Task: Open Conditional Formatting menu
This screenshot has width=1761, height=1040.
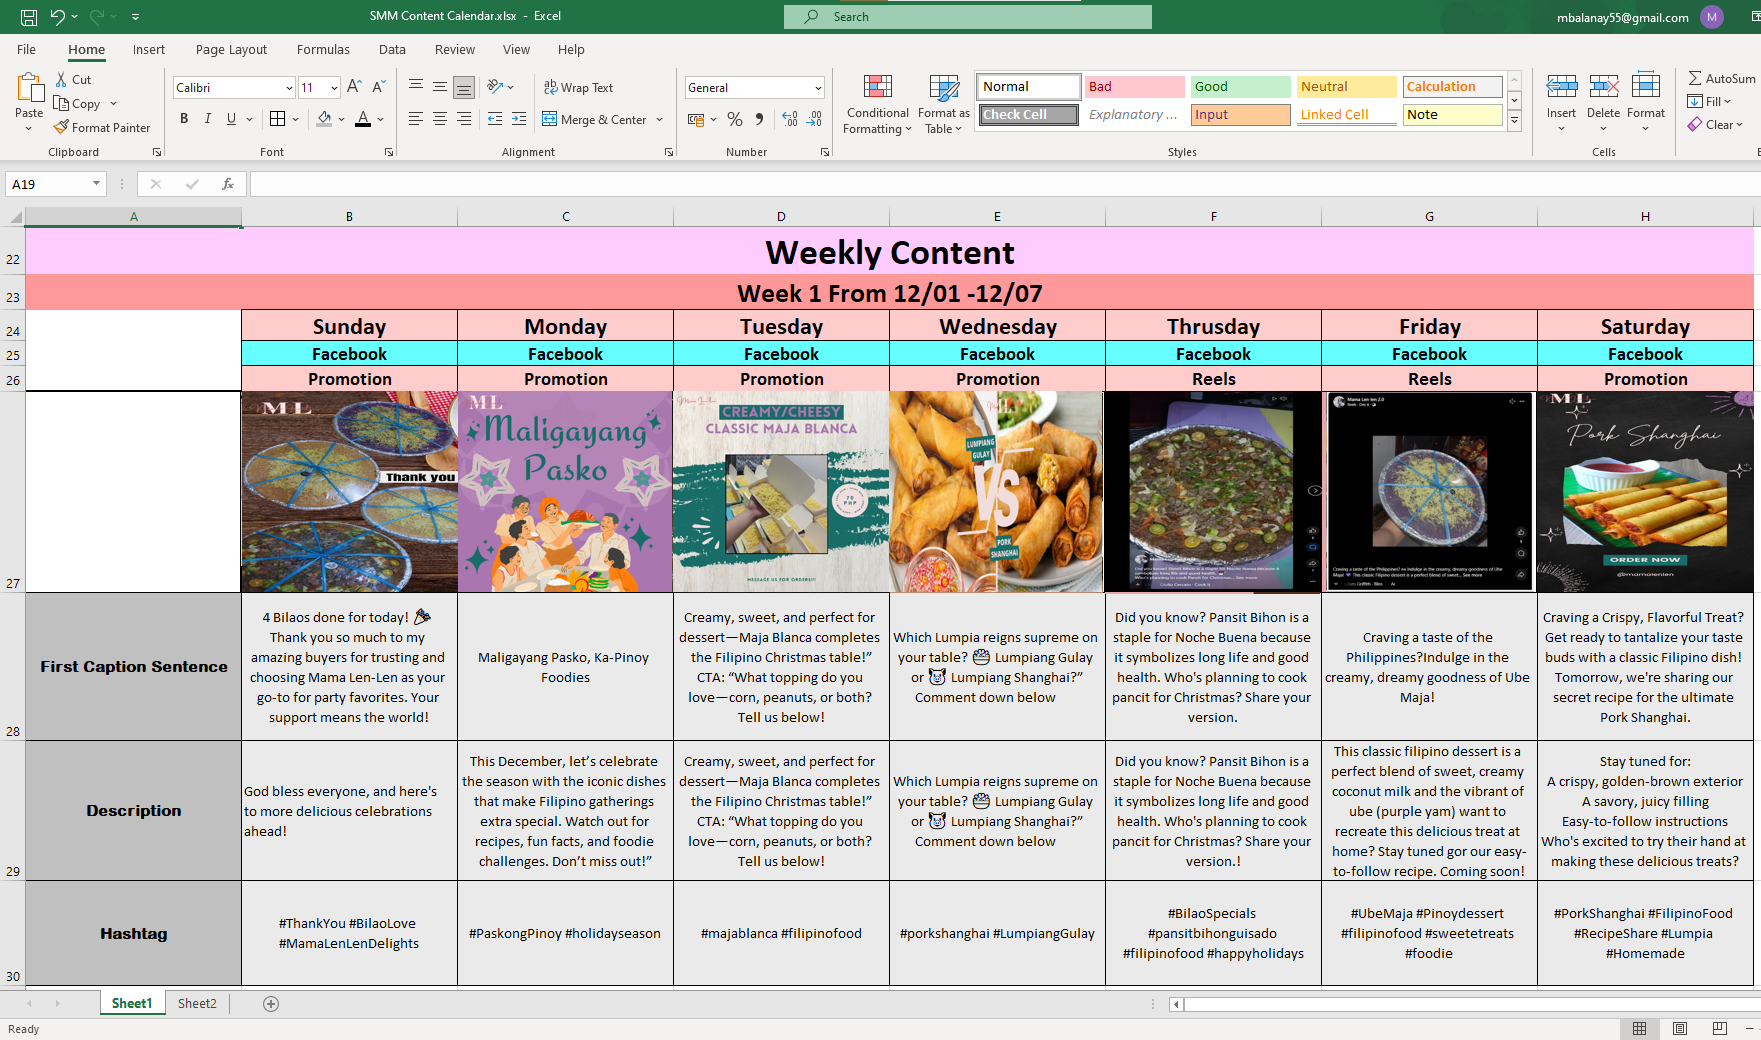Action: (x=877, y=104)
